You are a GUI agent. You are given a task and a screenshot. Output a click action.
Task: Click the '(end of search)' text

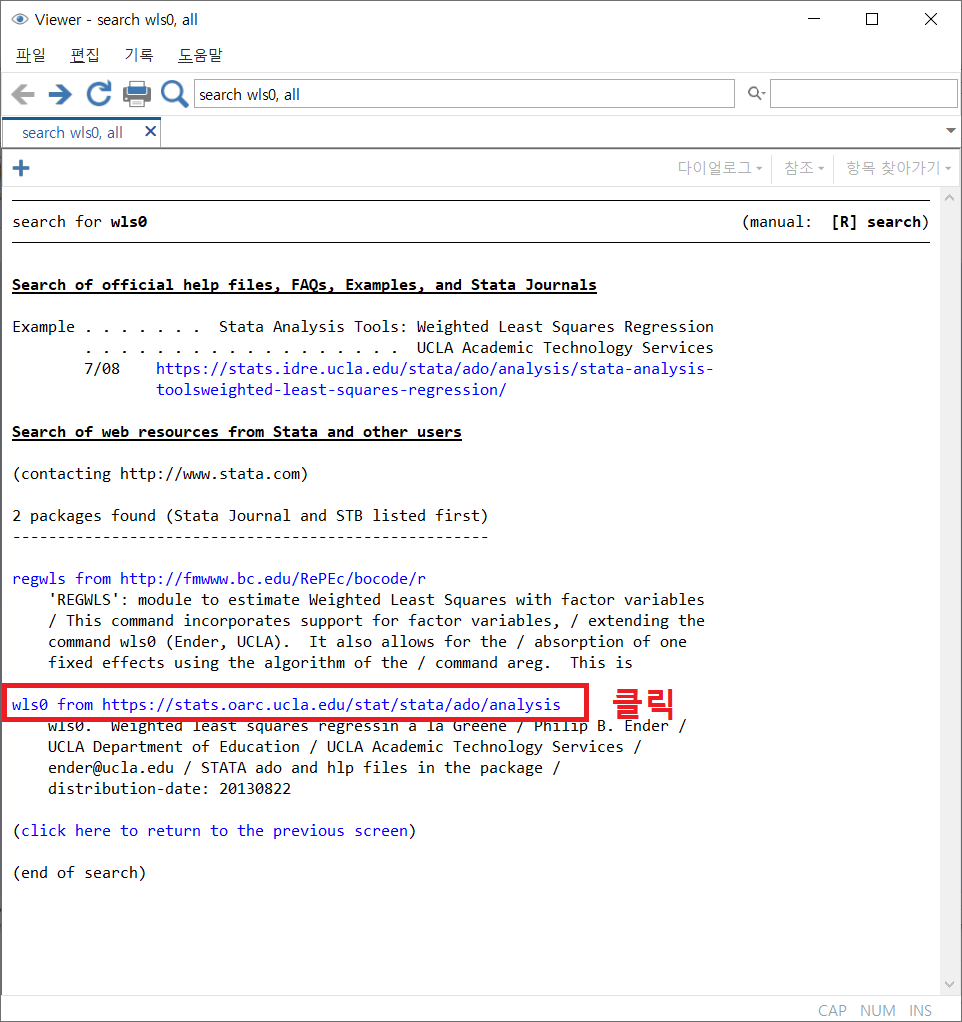(x=80, y=873)
